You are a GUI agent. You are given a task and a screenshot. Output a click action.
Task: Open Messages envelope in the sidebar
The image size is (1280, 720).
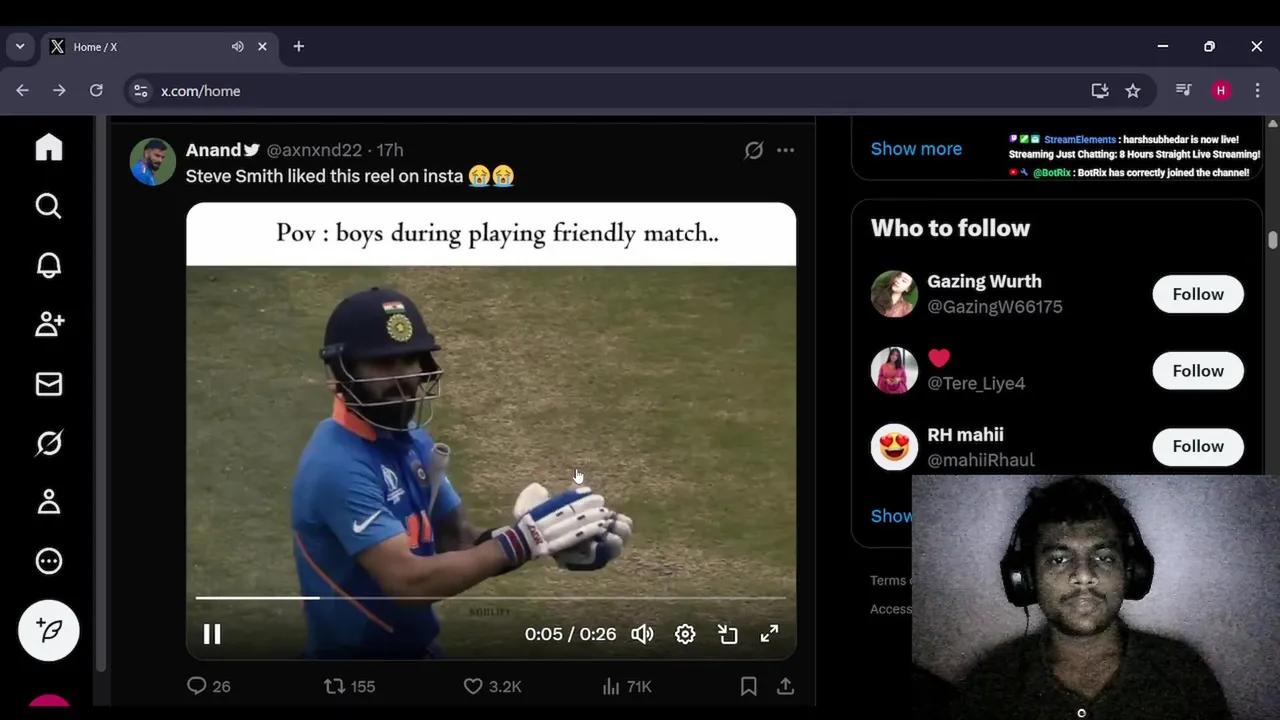click(x=49, y=384)
